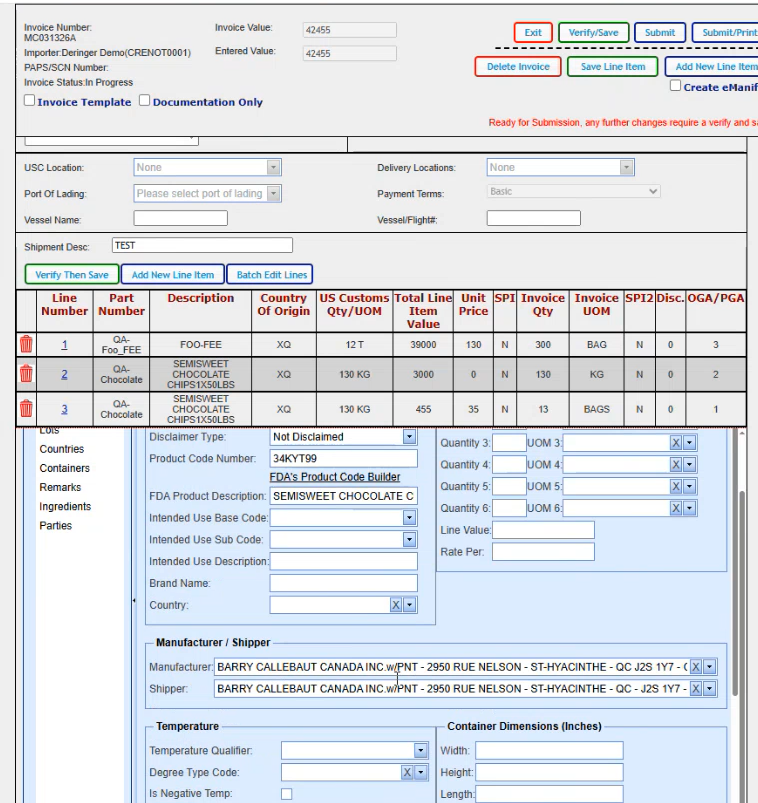Enable the Invoice Template checkbox
Screen dimensions: 758x803
point(30,101)
